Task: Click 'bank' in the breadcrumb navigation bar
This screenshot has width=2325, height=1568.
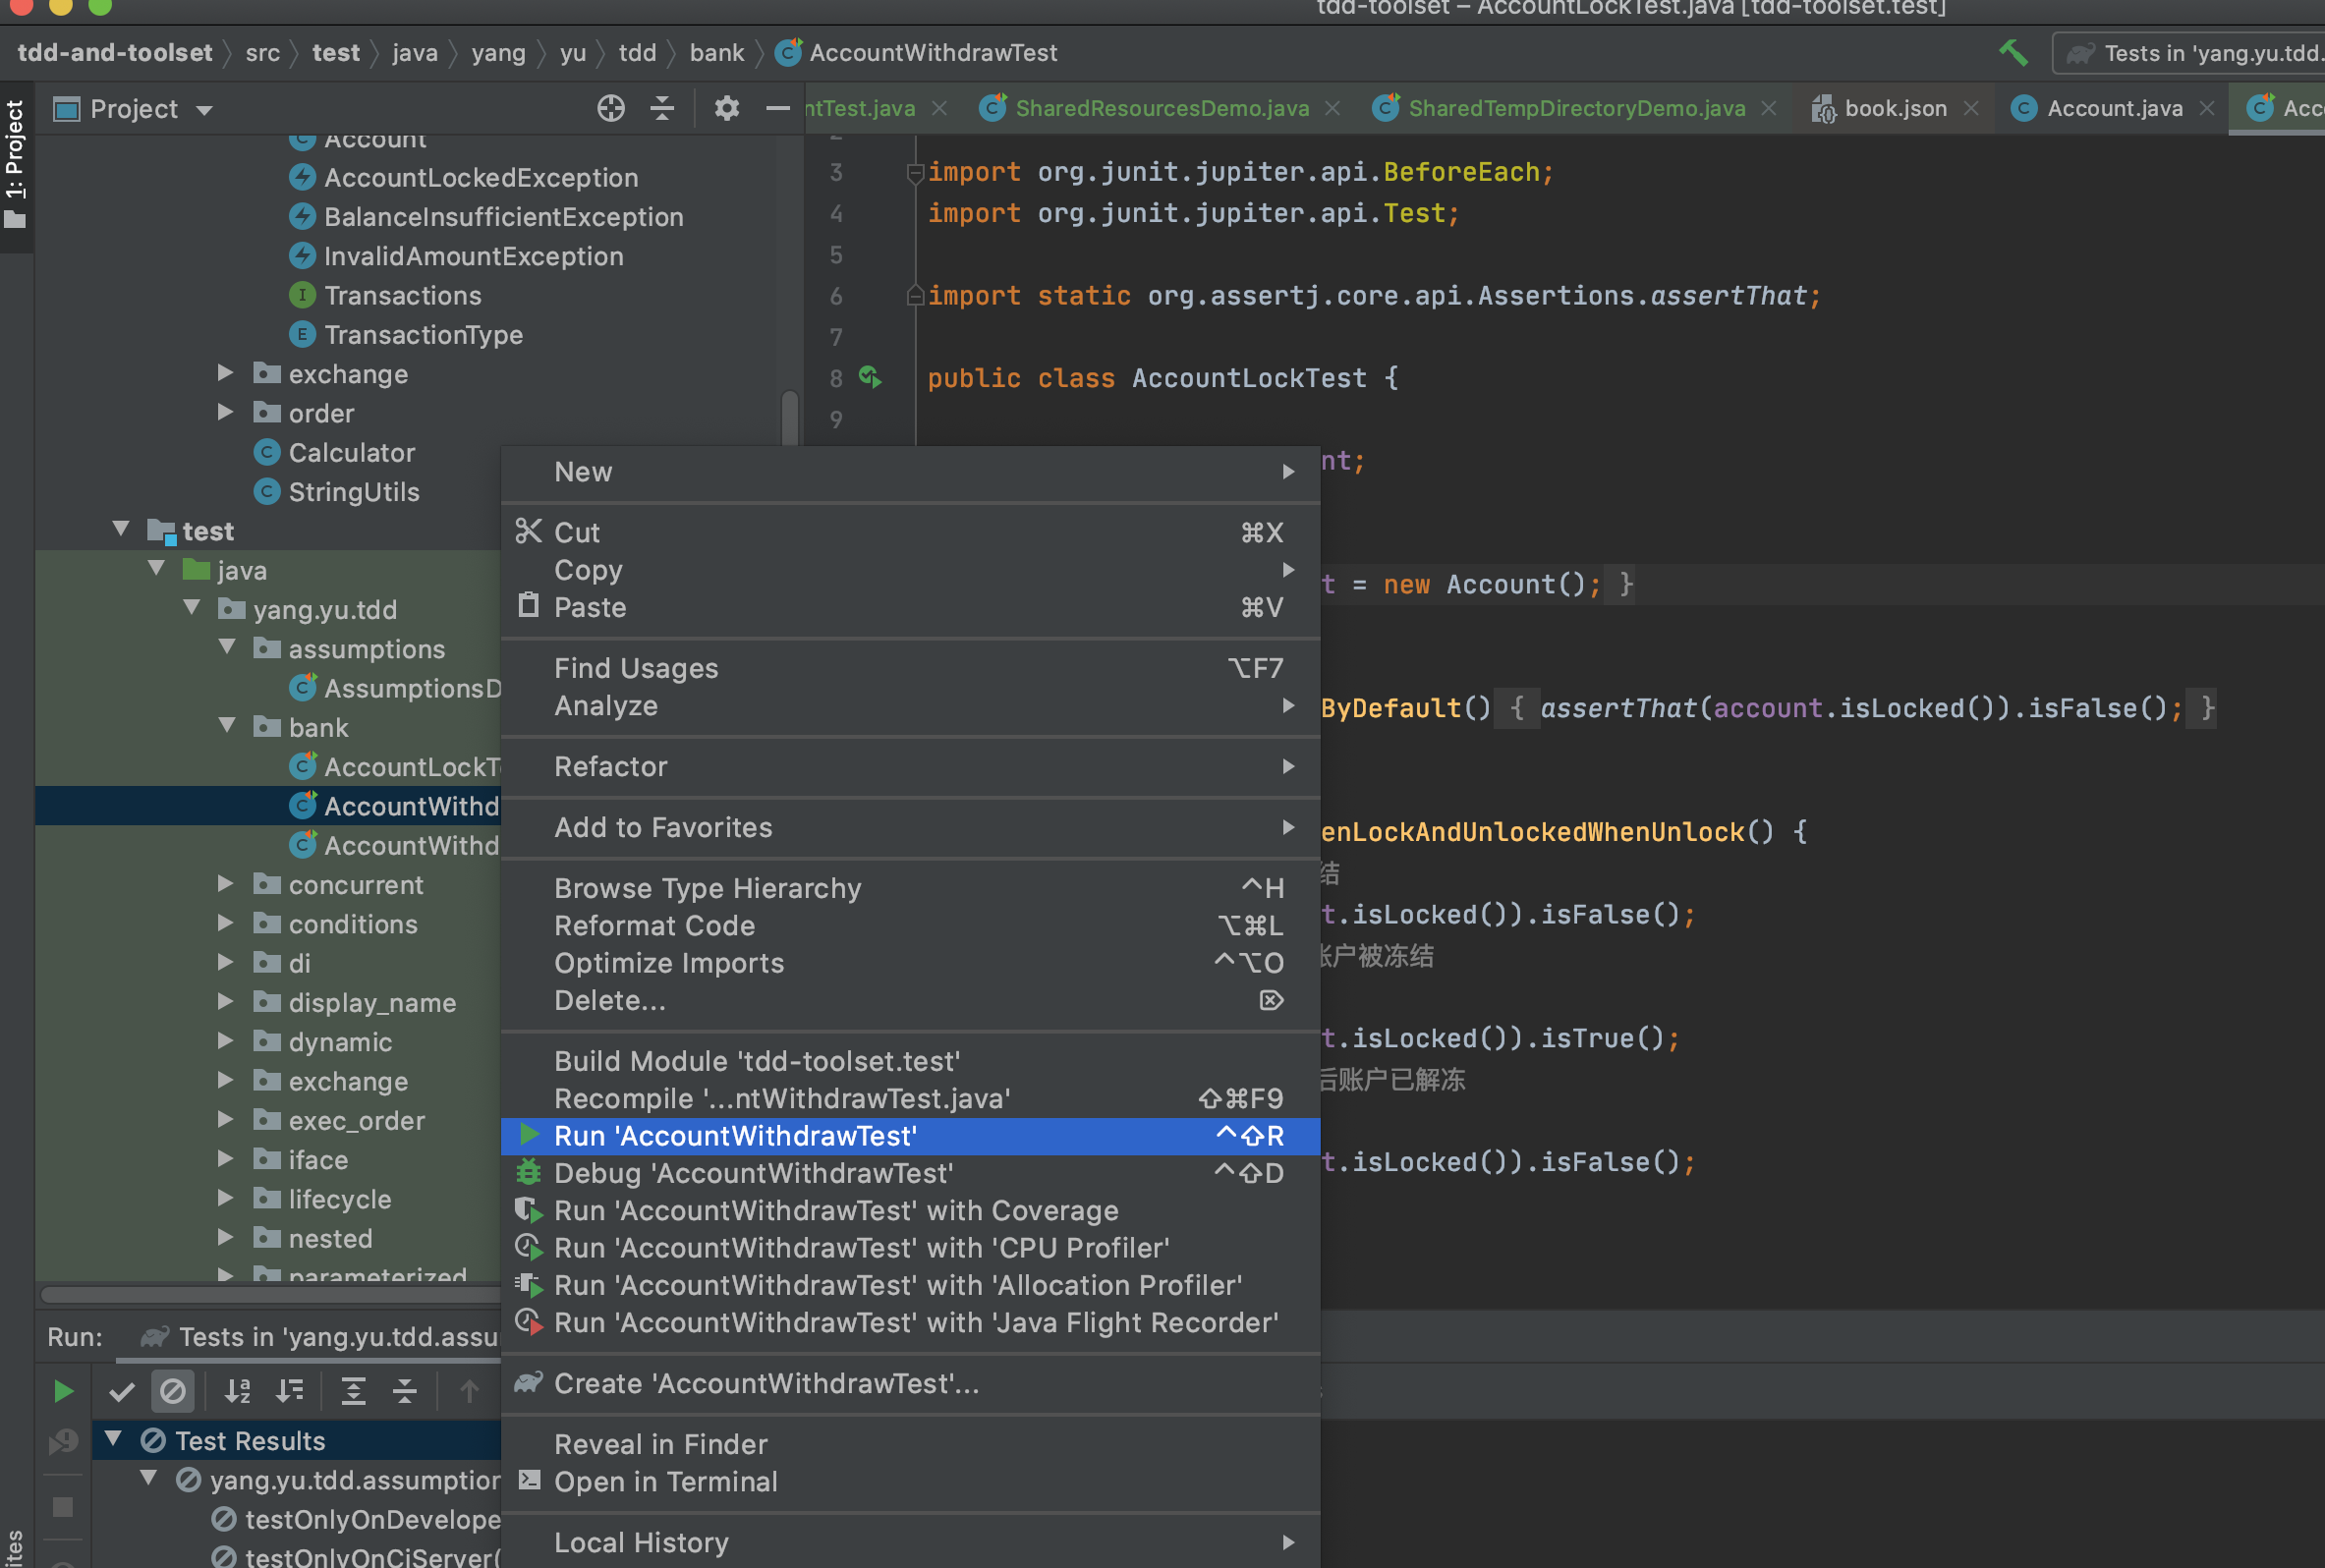Action: click(716, 52)
